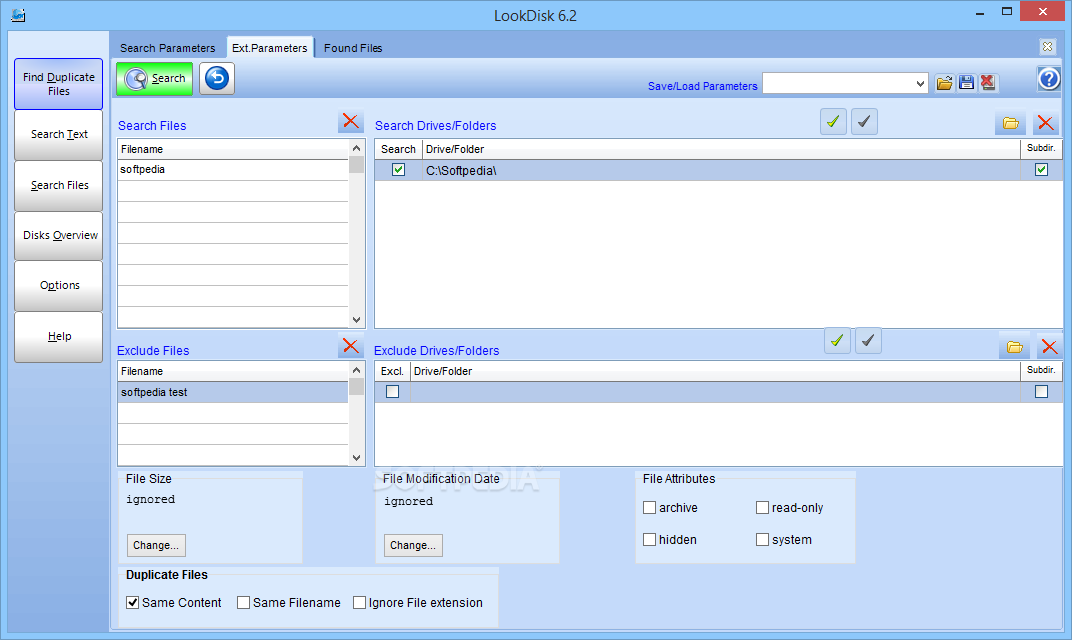Open the help question mark icon
The width and height of the screenshot is (1072, 640).
pos(1048,79)
